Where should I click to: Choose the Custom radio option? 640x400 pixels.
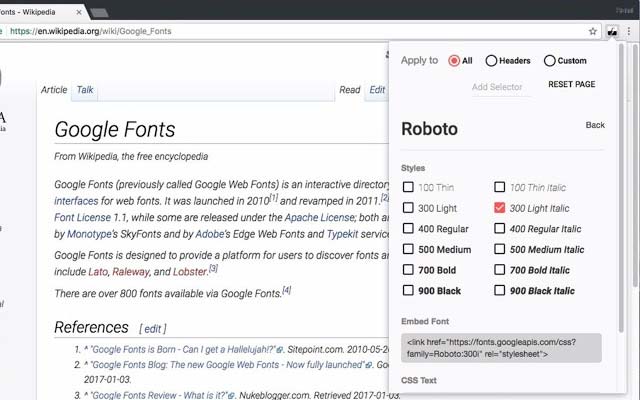(x=549, y=61)
